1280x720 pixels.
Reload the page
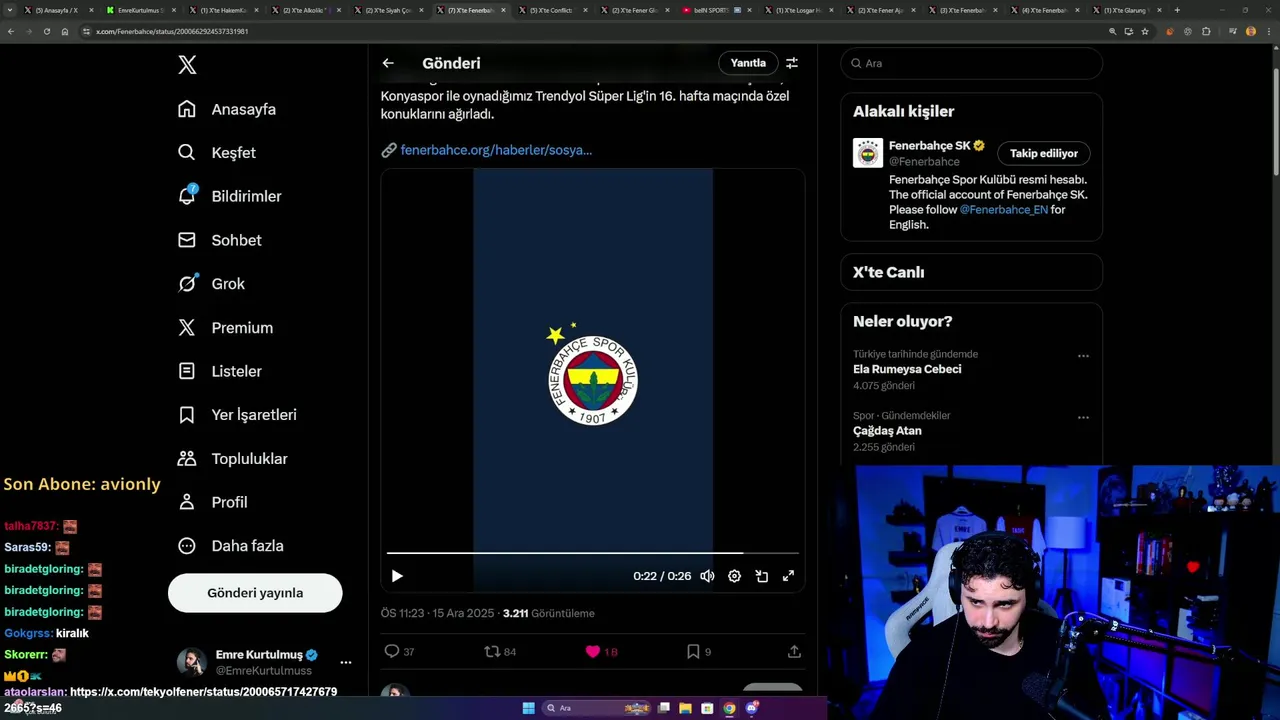[46, 31]
